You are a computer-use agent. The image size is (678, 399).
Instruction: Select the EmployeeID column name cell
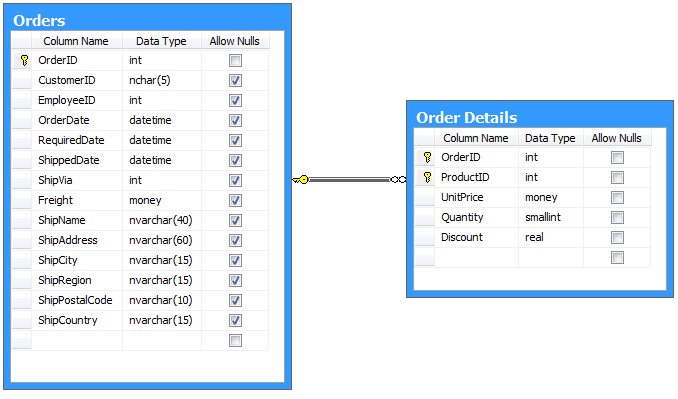click(x=77, y=100)
